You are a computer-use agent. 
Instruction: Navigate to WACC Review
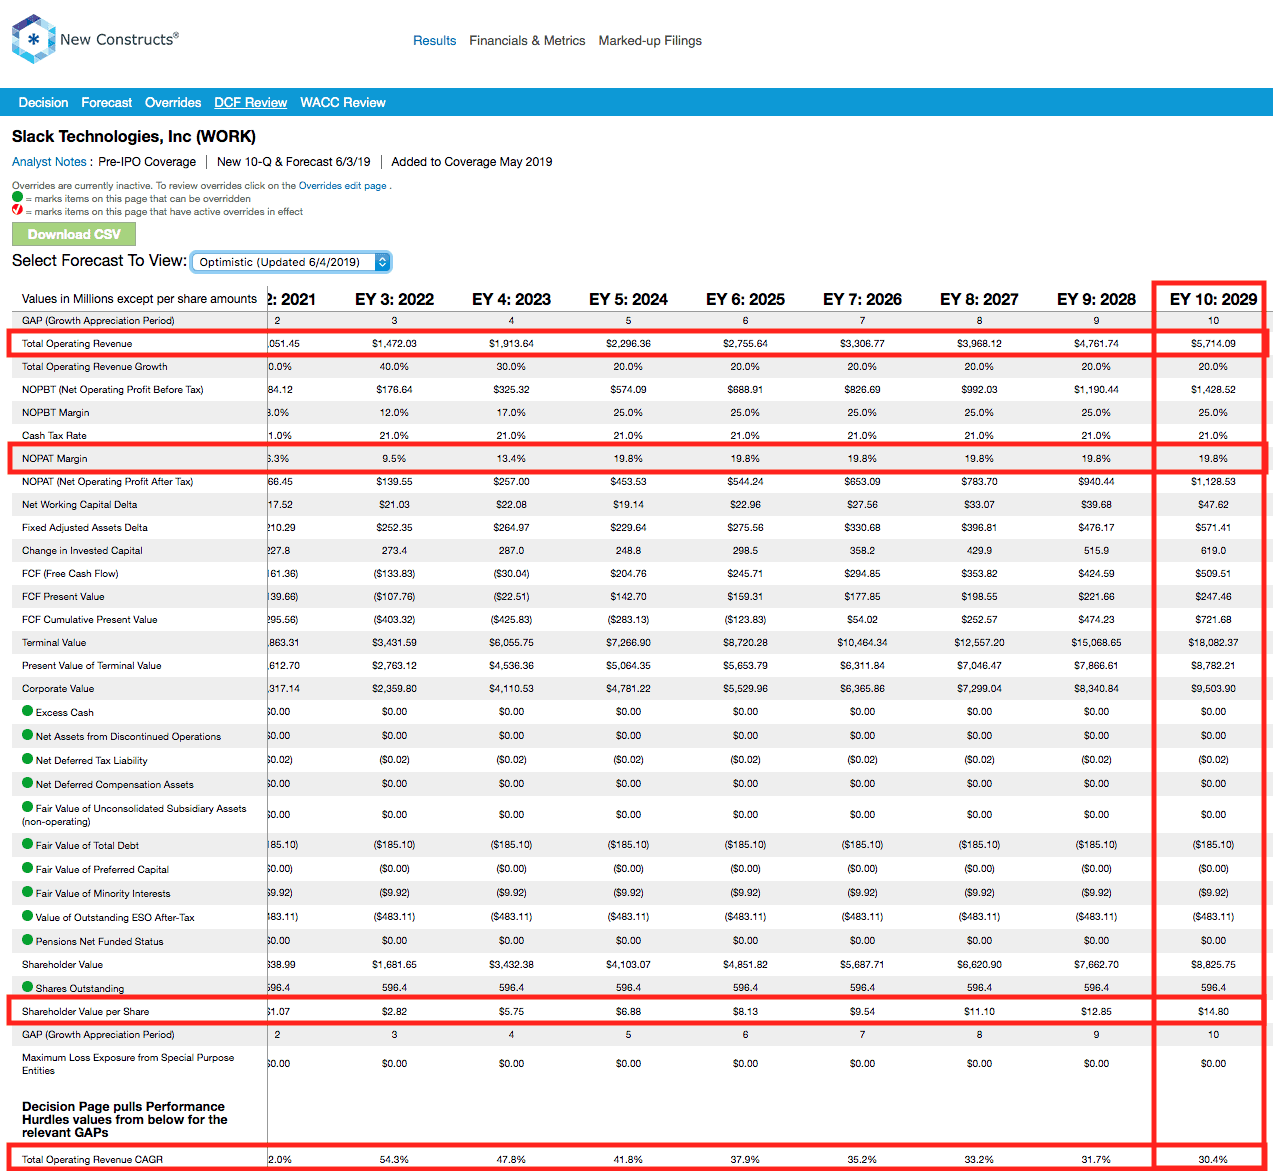(343, 103)
